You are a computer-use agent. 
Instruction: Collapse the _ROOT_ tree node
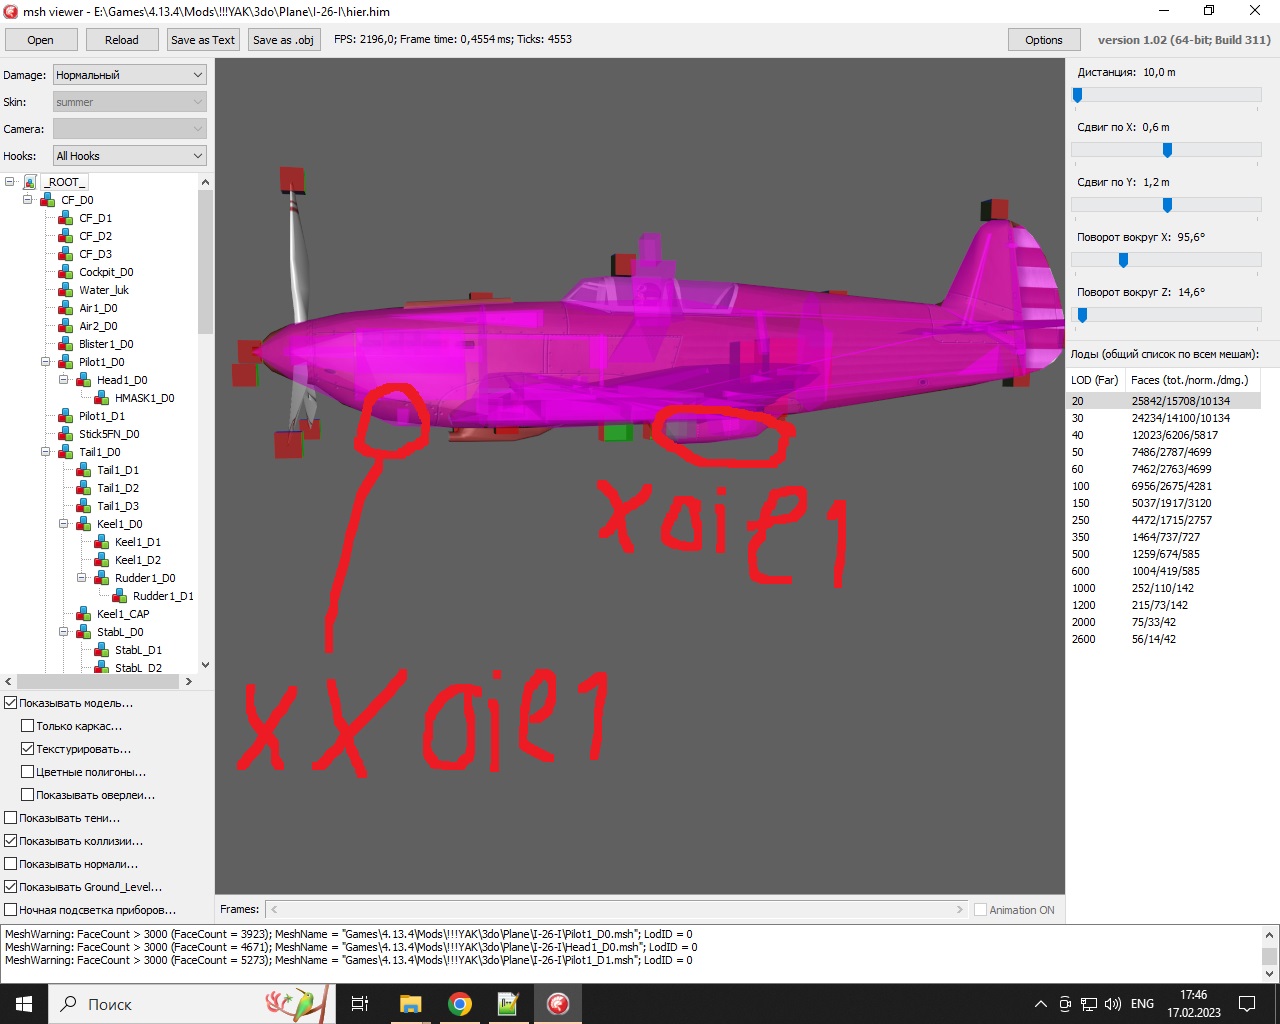tap(10, 182)
